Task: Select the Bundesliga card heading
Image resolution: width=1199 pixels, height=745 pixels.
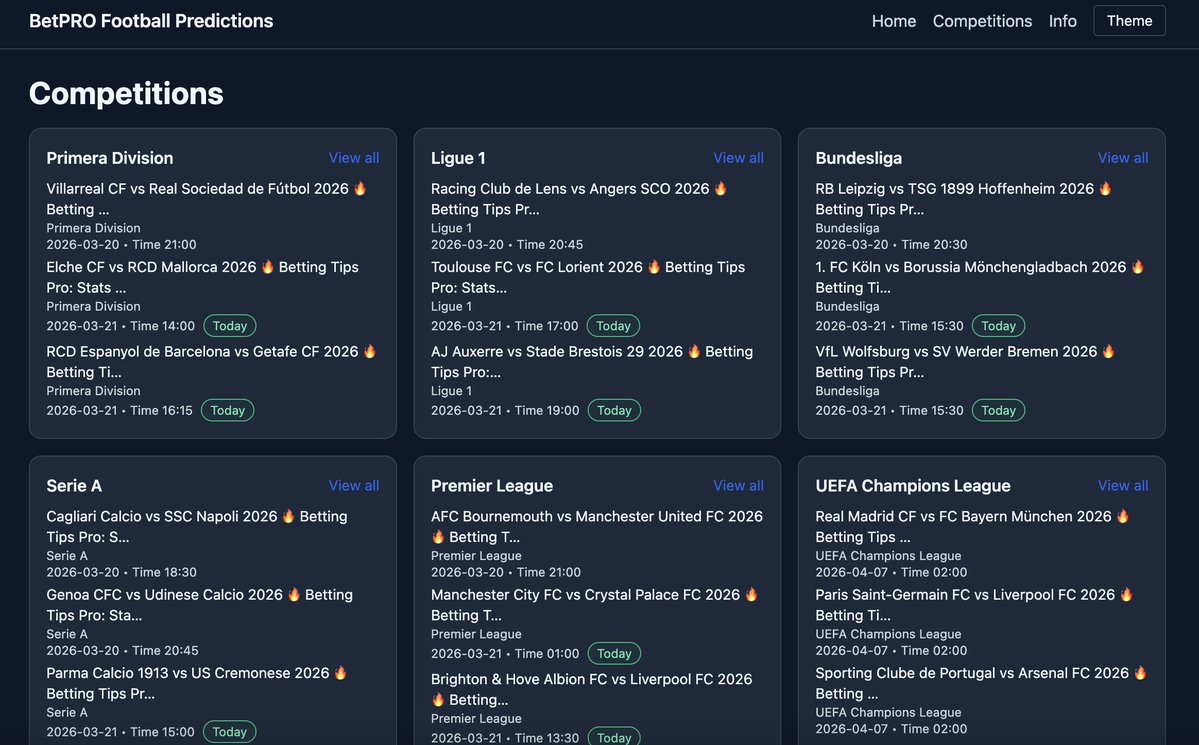Action: pyautogui.click(x=858, y=158)
